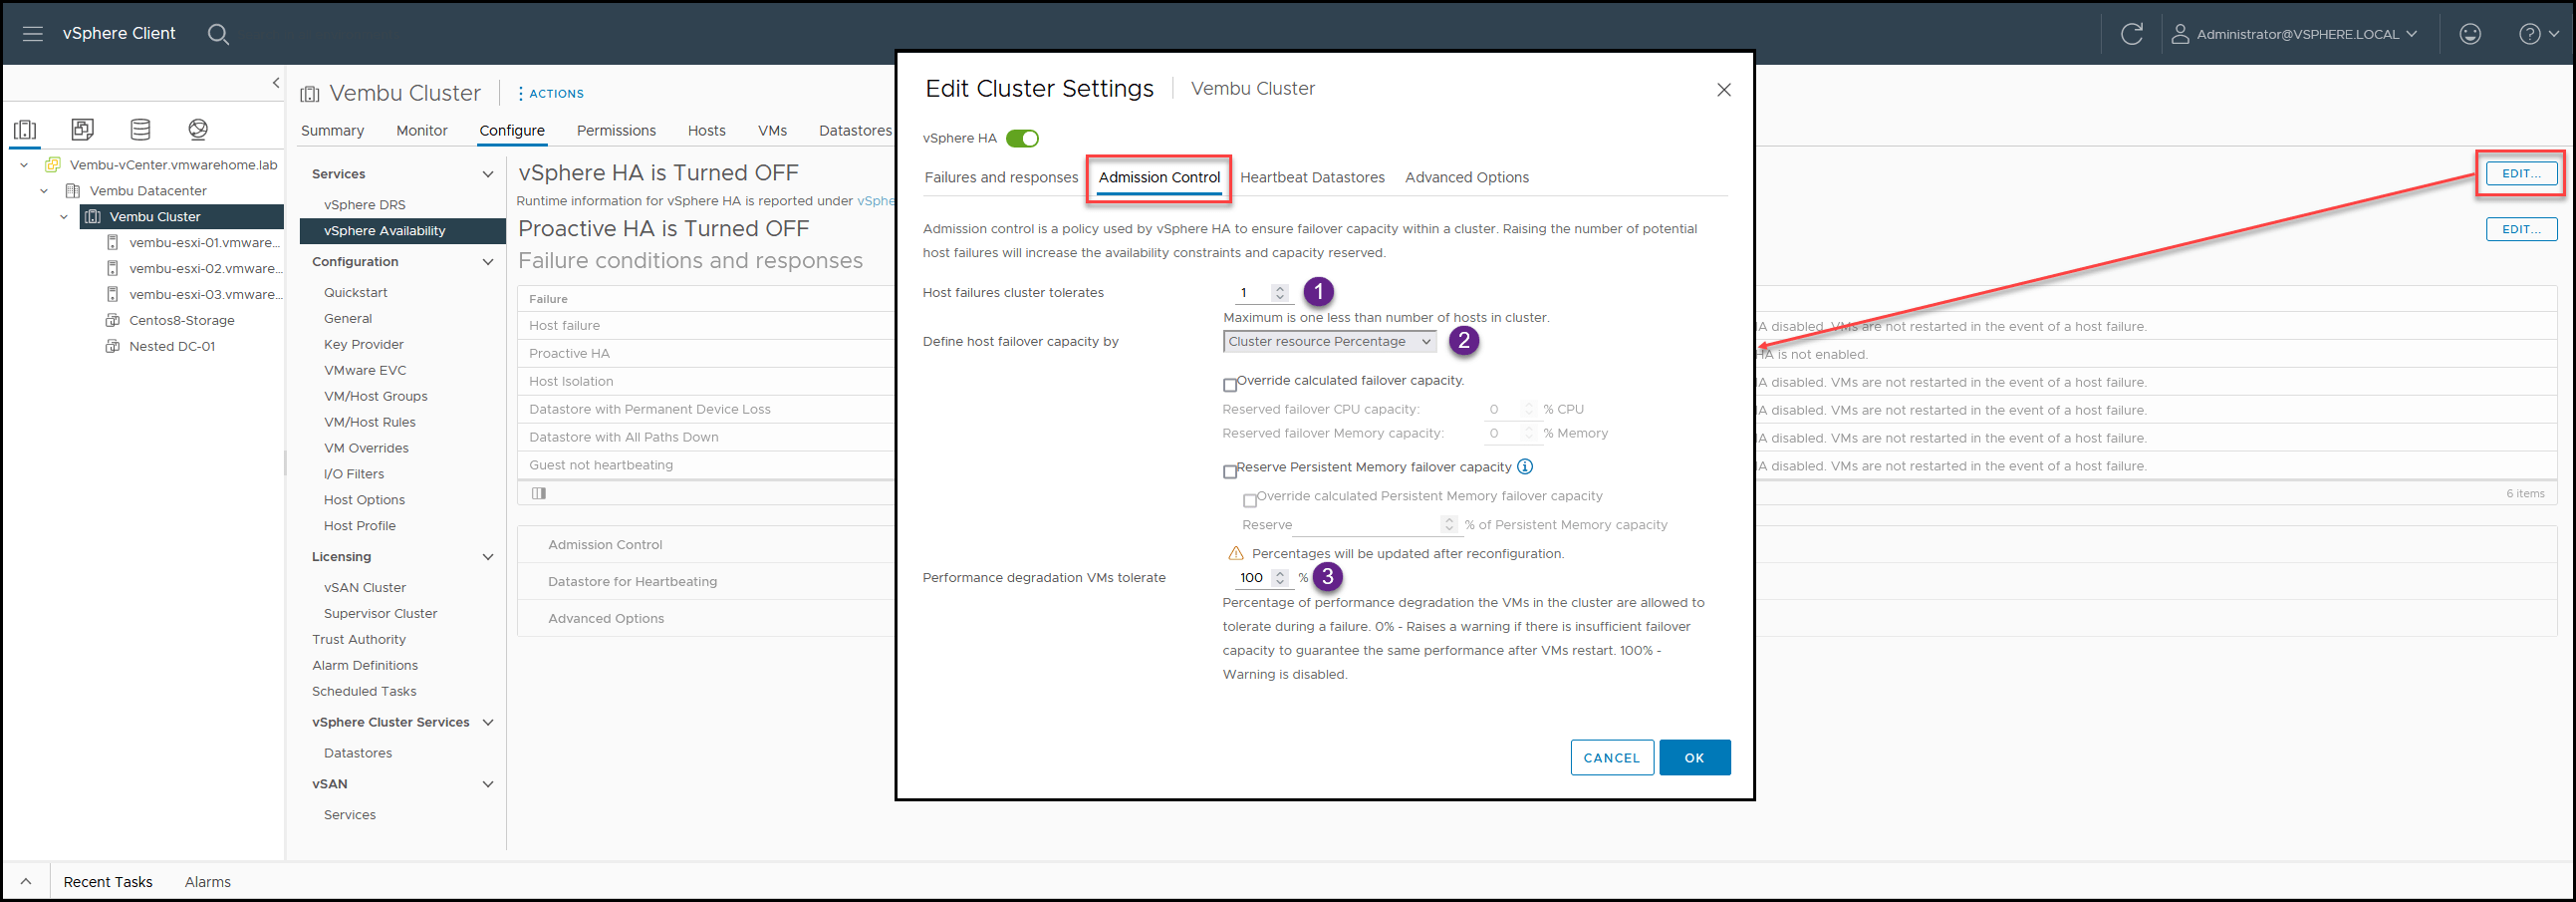Open VM/Host Rules configuration
Screen dimensions: 2576x902
(x=370, y=423)
